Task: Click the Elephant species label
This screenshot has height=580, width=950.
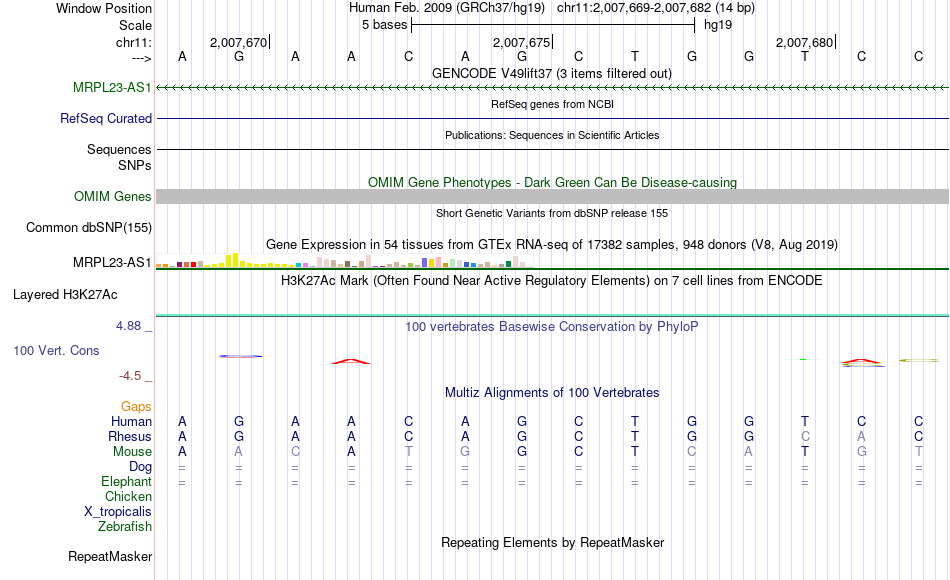Action: 126,482
